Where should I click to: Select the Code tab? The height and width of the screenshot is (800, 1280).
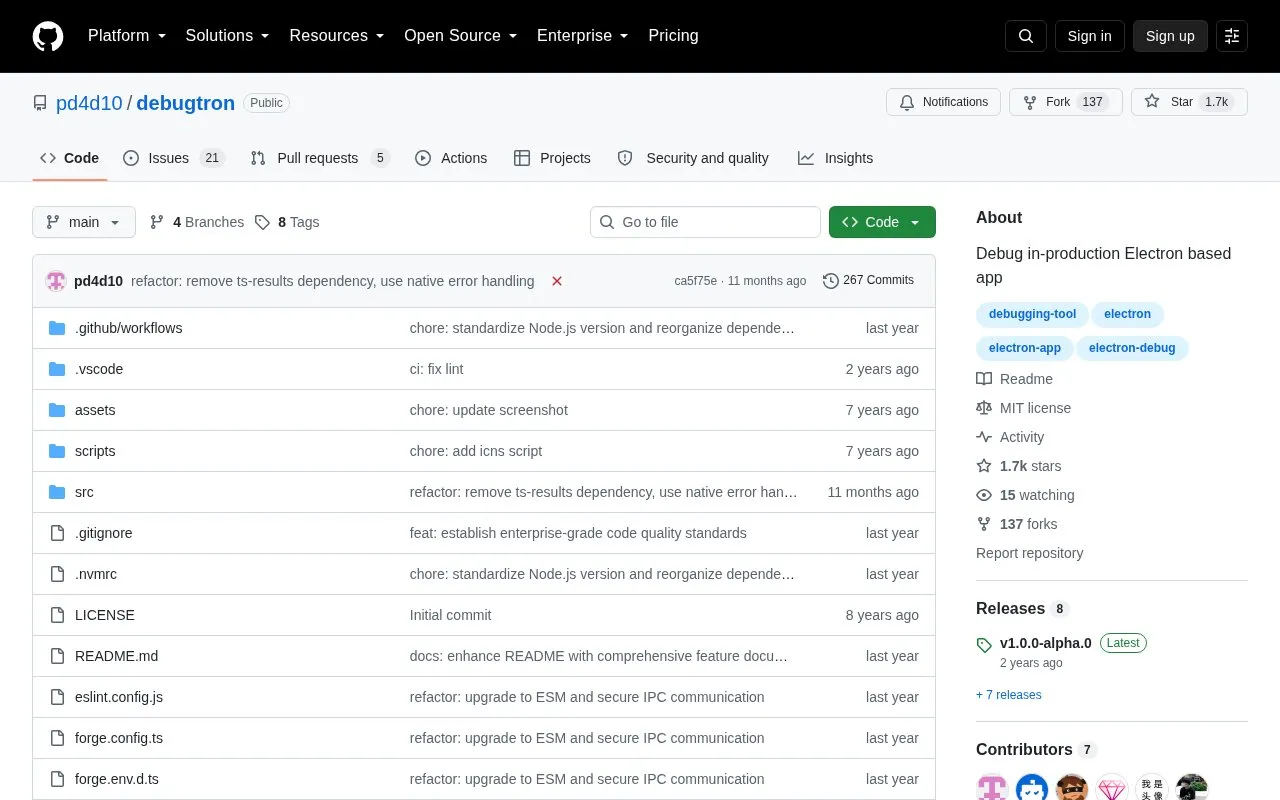pos(69,158)
